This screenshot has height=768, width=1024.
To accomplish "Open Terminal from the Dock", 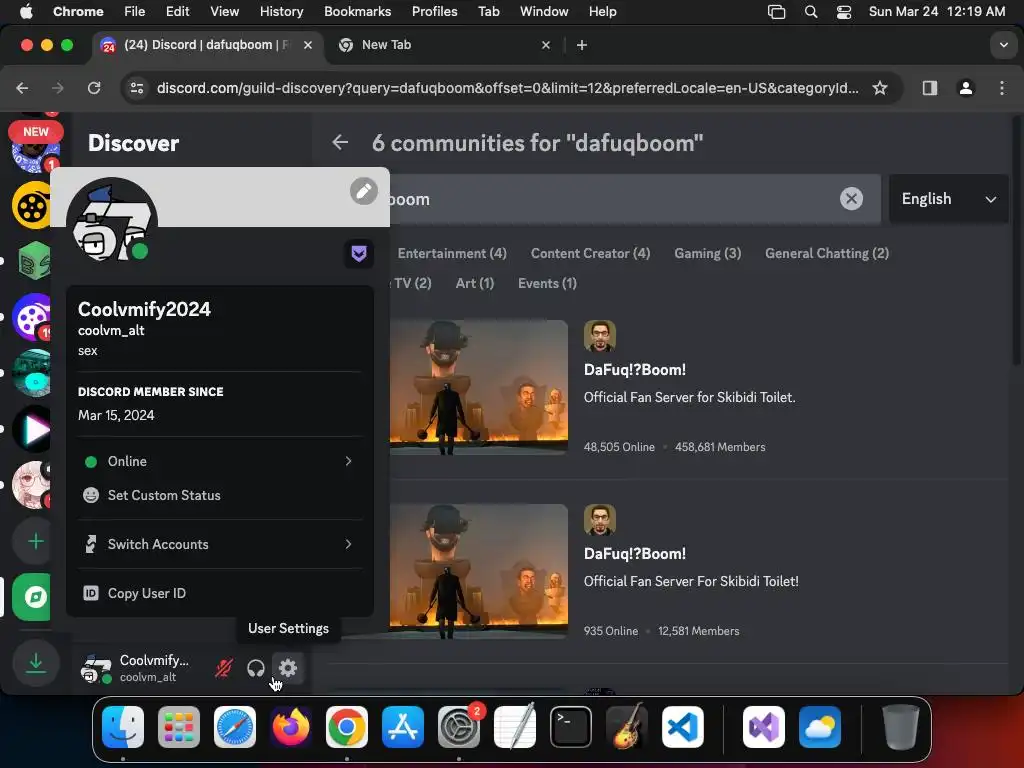I will click(x=571, y=727).
